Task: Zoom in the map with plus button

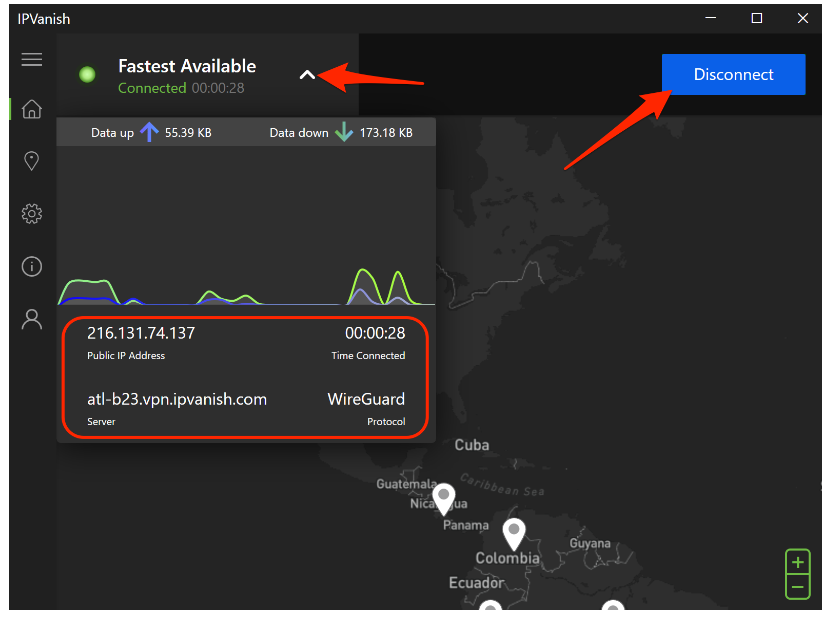Action: 798,562
